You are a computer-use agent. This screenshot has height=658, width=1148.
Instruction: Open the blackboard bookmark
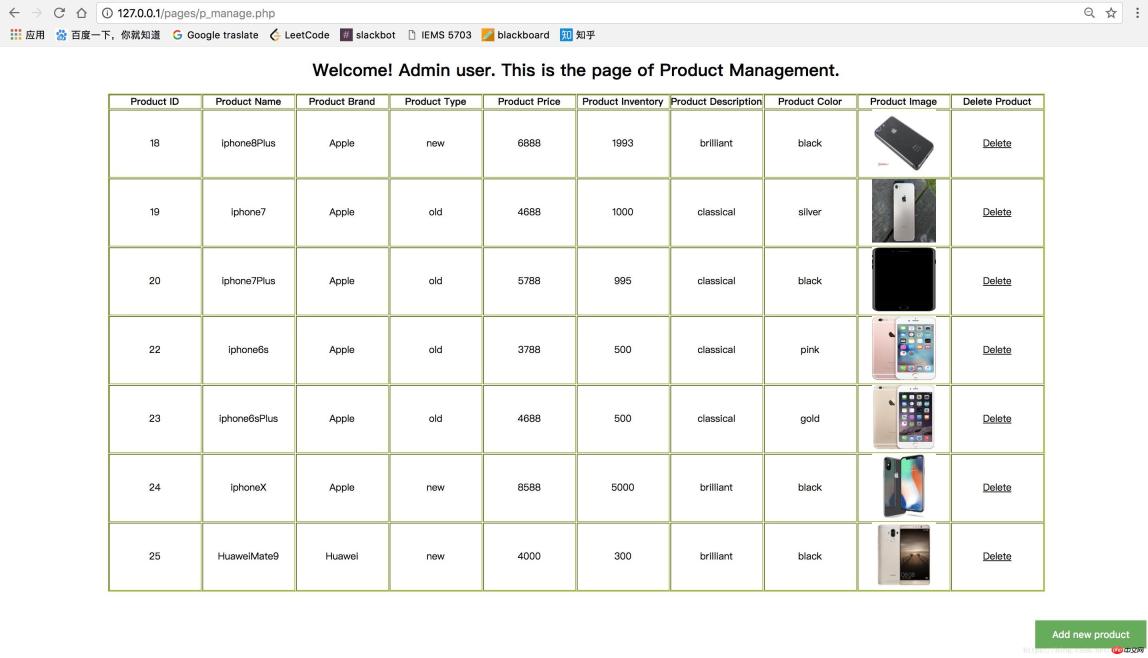(515, 35)
